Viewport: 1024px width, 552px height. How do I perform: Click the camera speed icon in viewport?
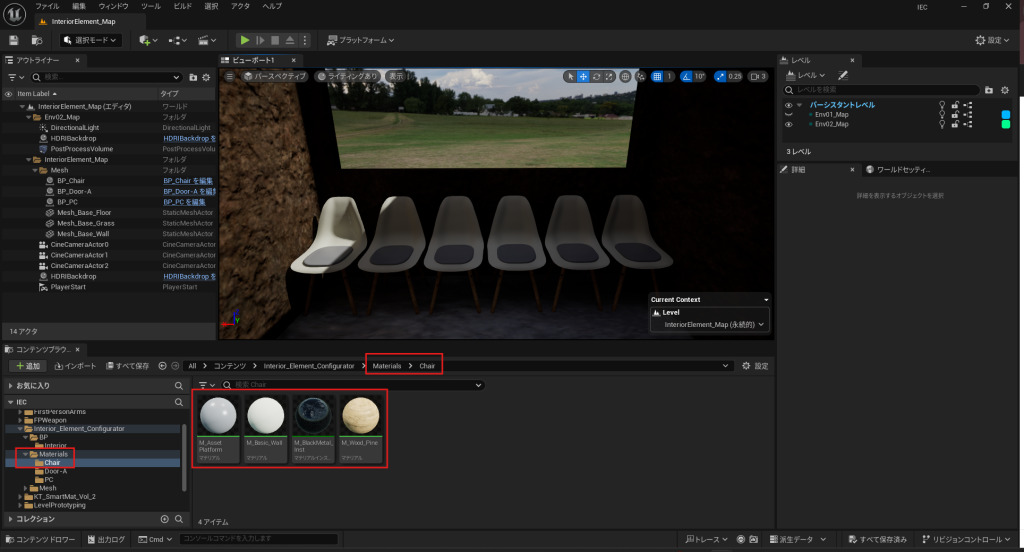[x=754, y=76]
